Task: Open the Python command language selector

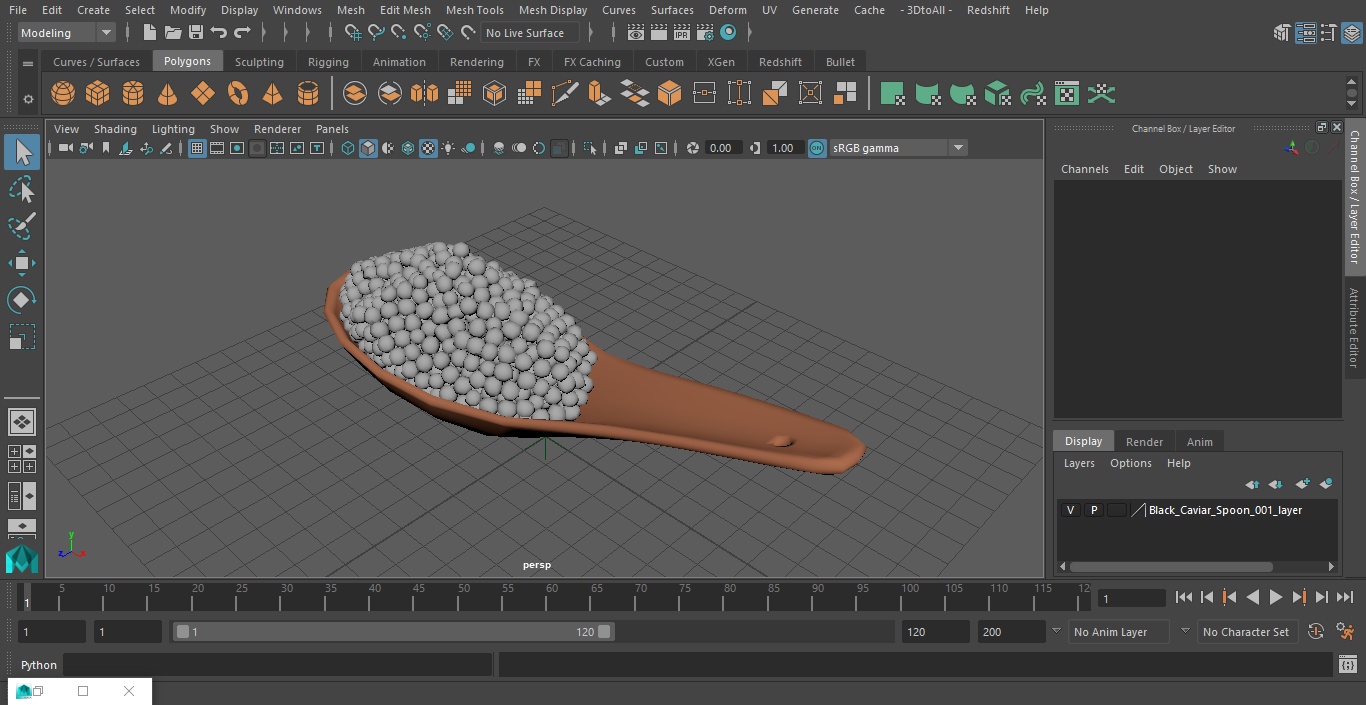Action: click(39, 665)
